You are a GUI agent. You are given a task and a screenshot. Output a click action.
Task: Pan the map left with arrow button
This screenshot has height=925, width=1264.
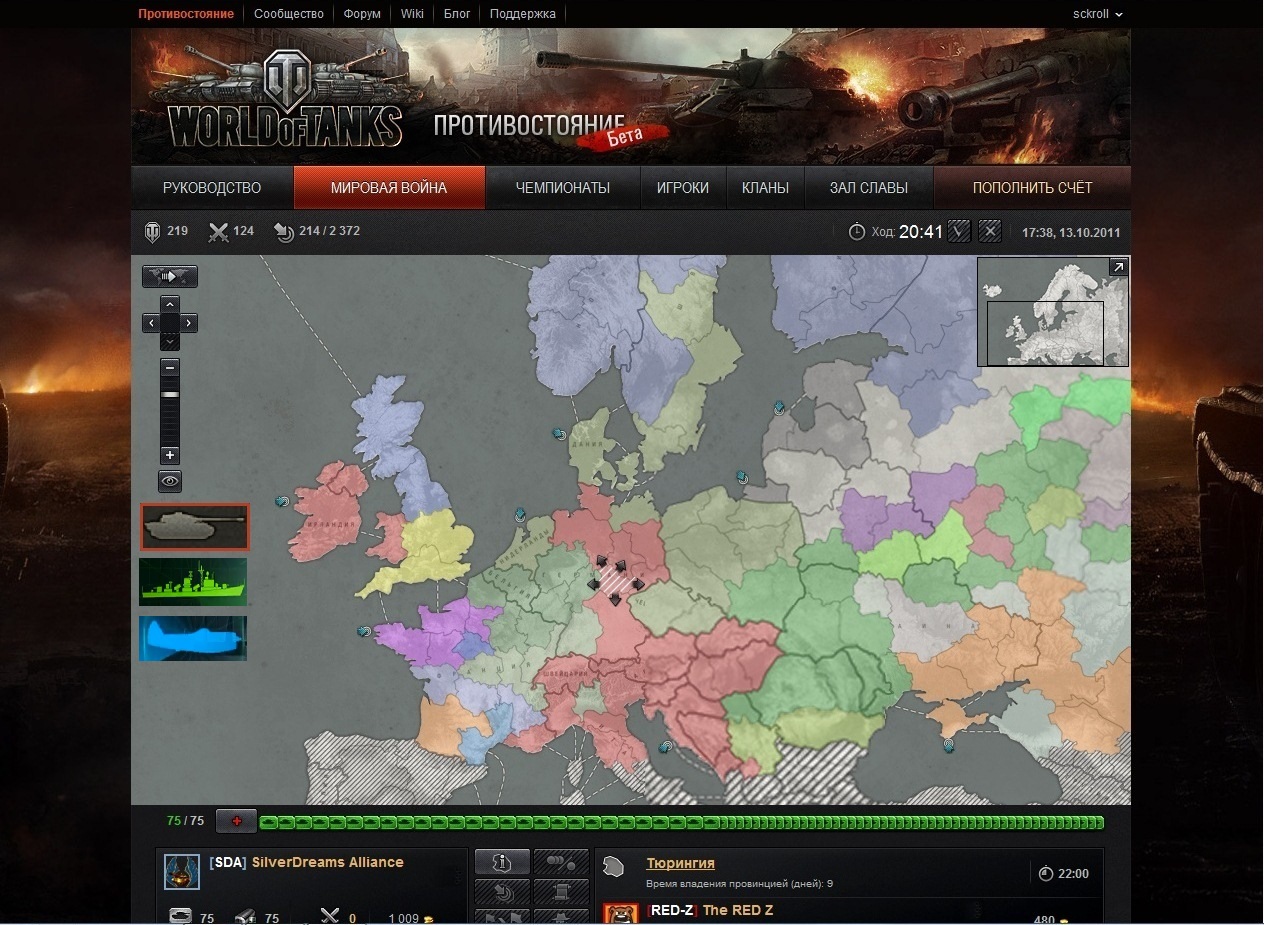[x=150, y=322]
